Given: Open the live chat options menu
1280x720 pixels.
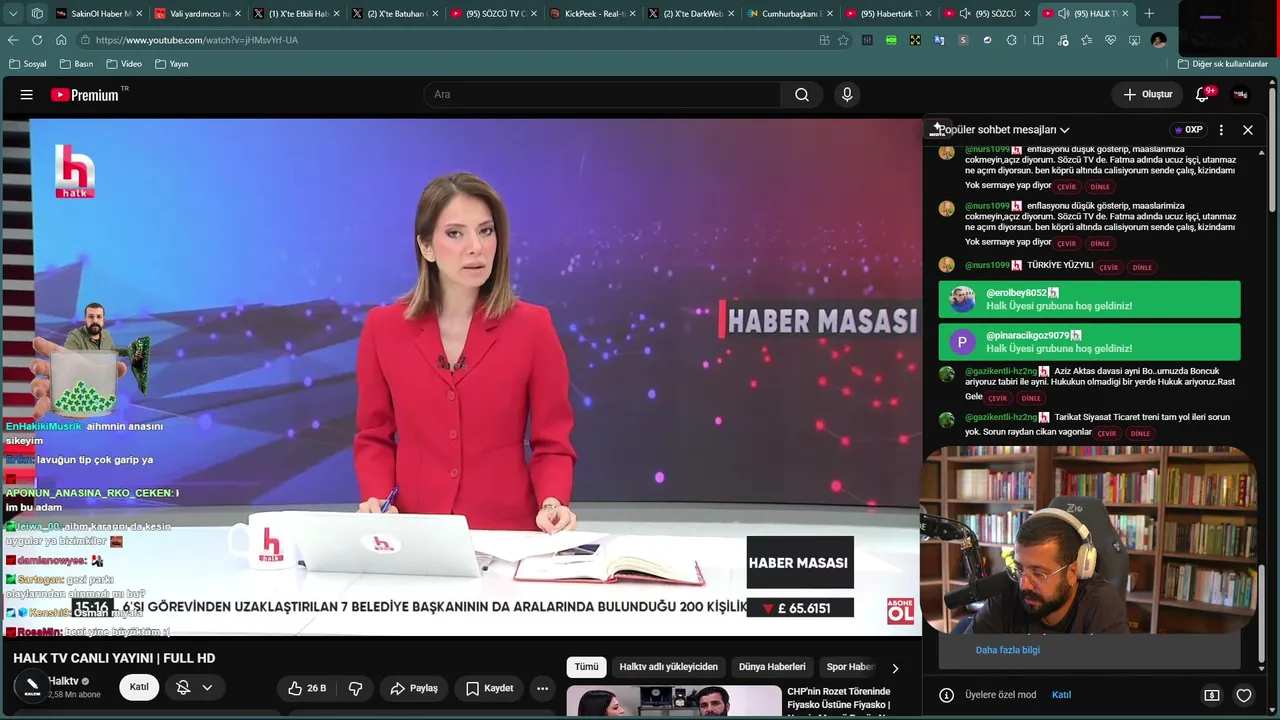Looking at the screenshot, I should tap(1221, 130).
